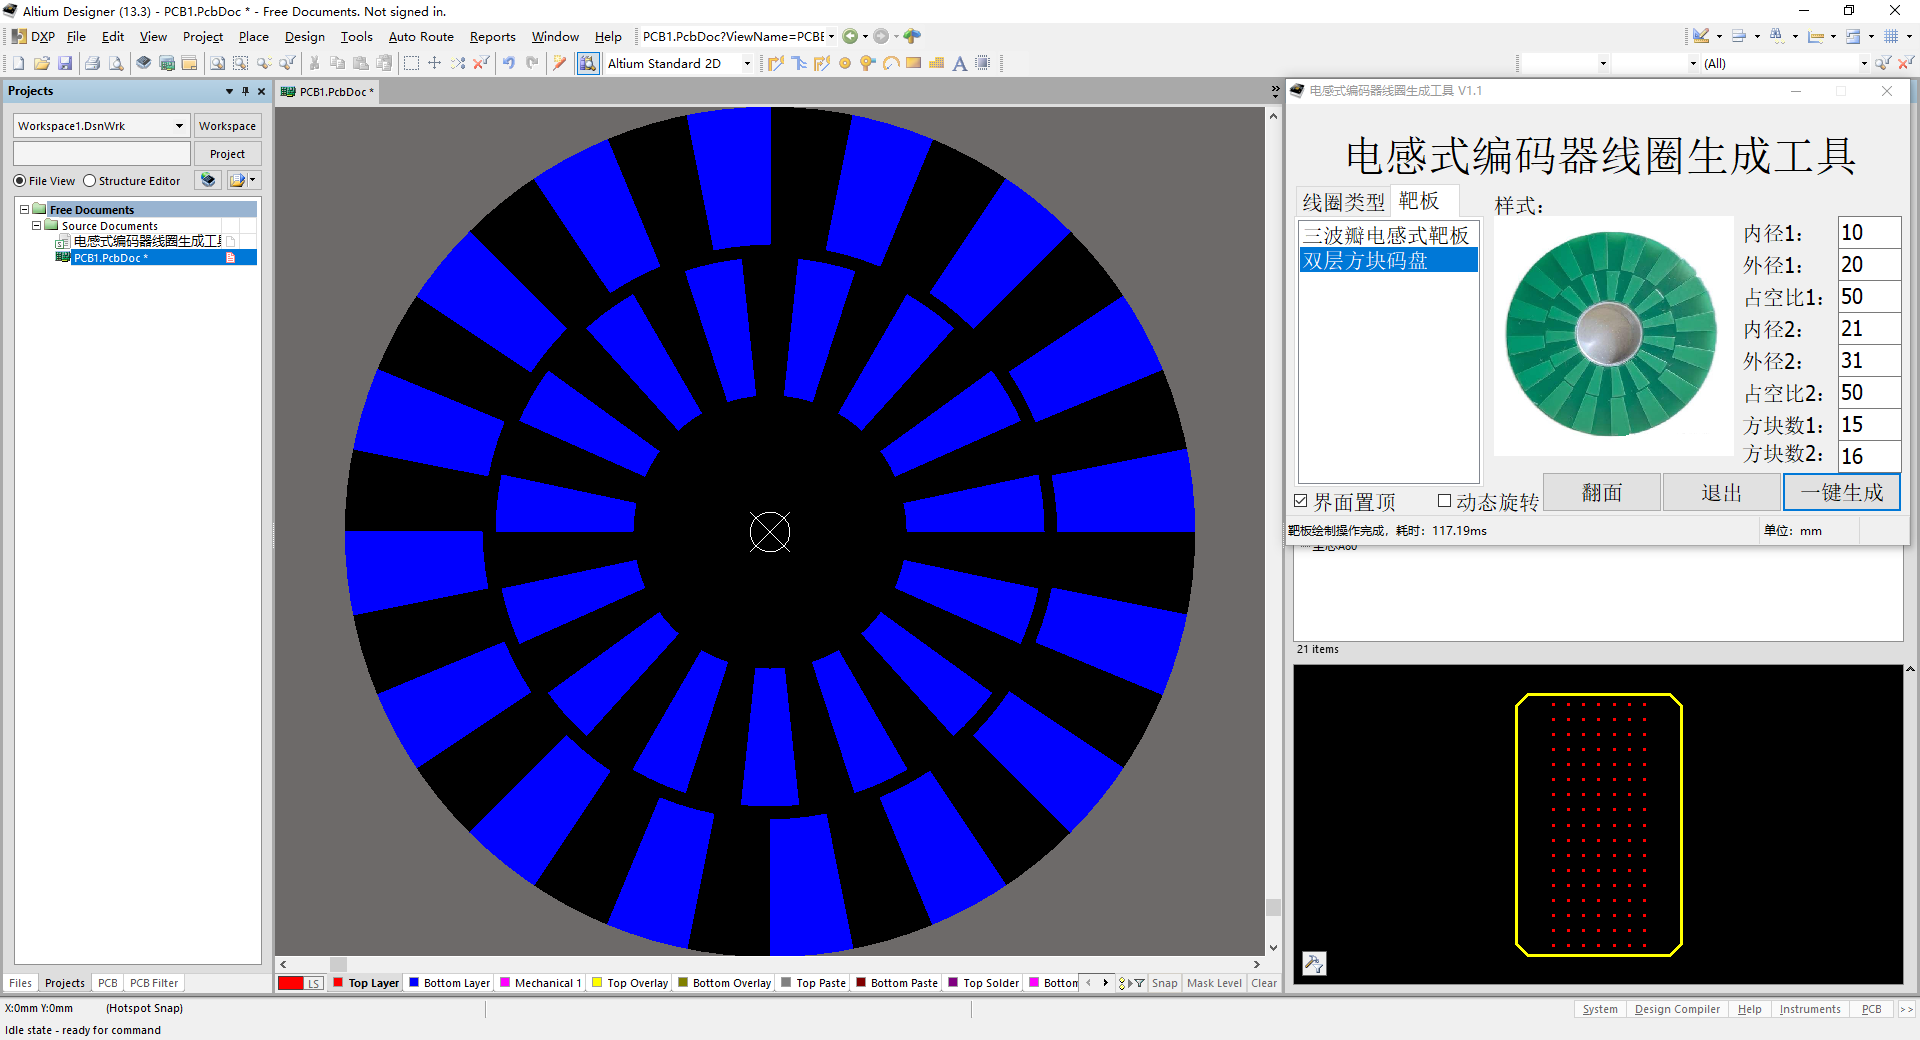Click the Top Layer red color swatch

pos(338,983)
